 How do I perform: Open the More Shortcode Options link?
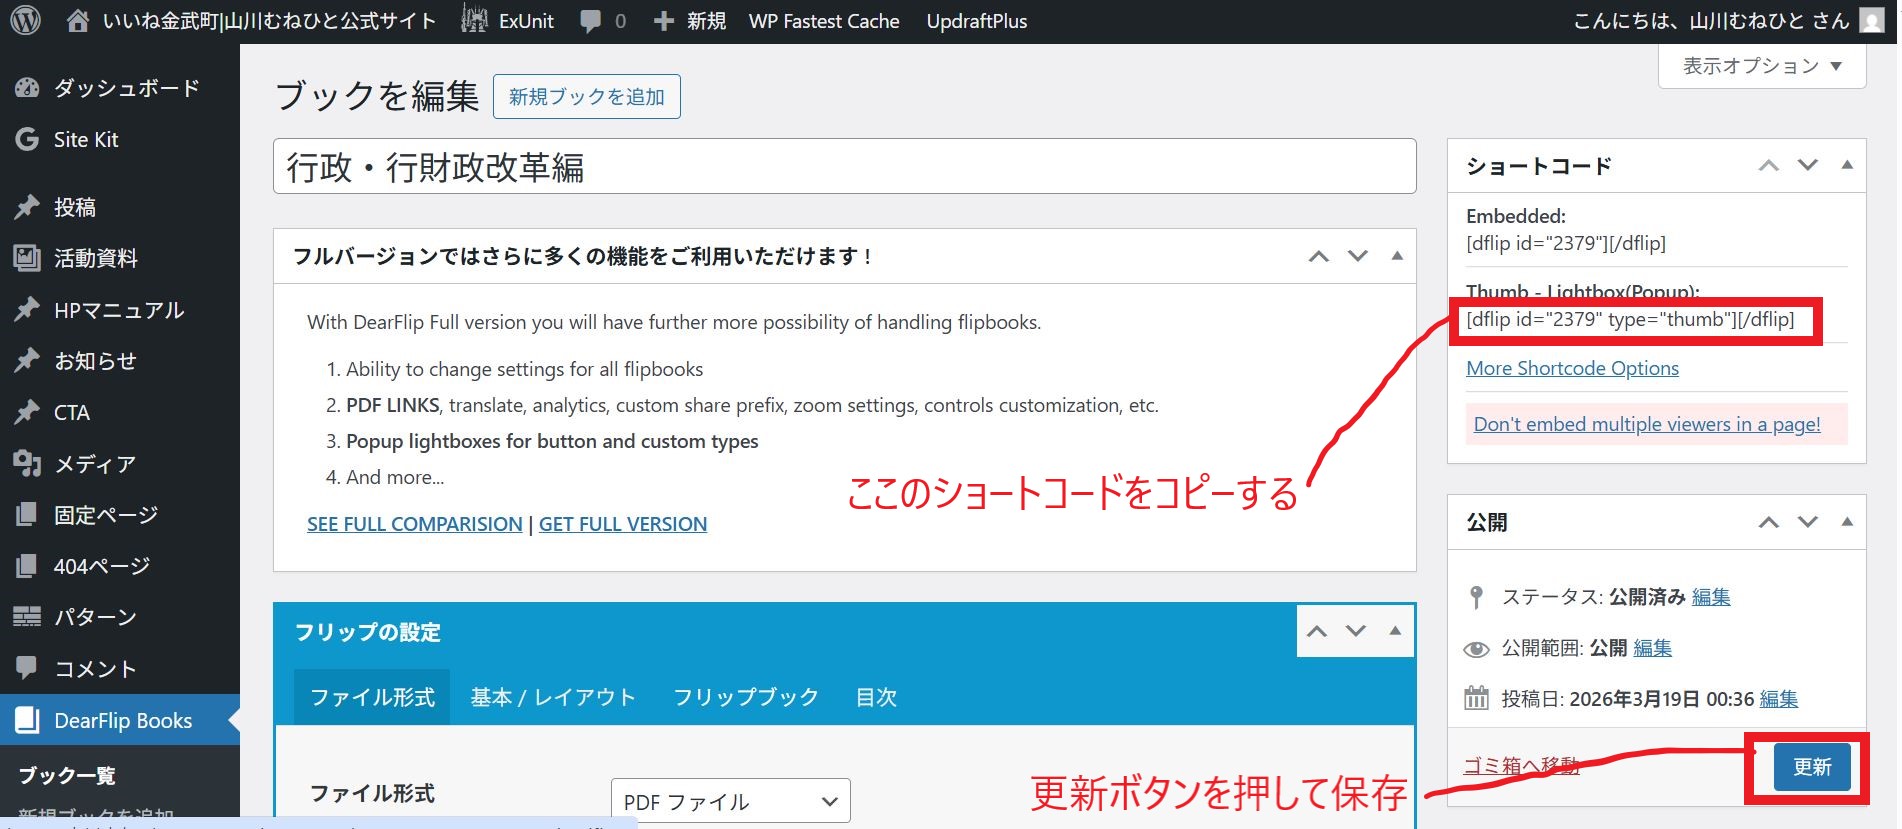click(x=1572, y=368)
